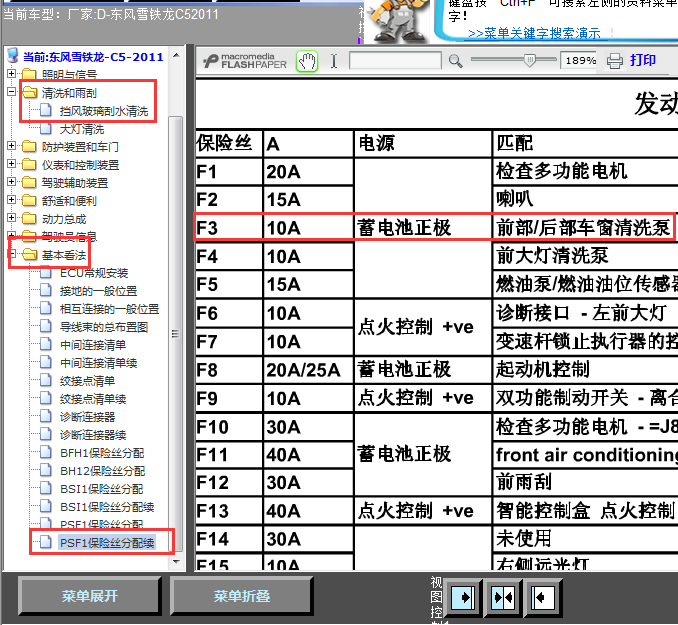
Task: Open BFH1保险丝分配 tree item
Action: pos(102,453)
